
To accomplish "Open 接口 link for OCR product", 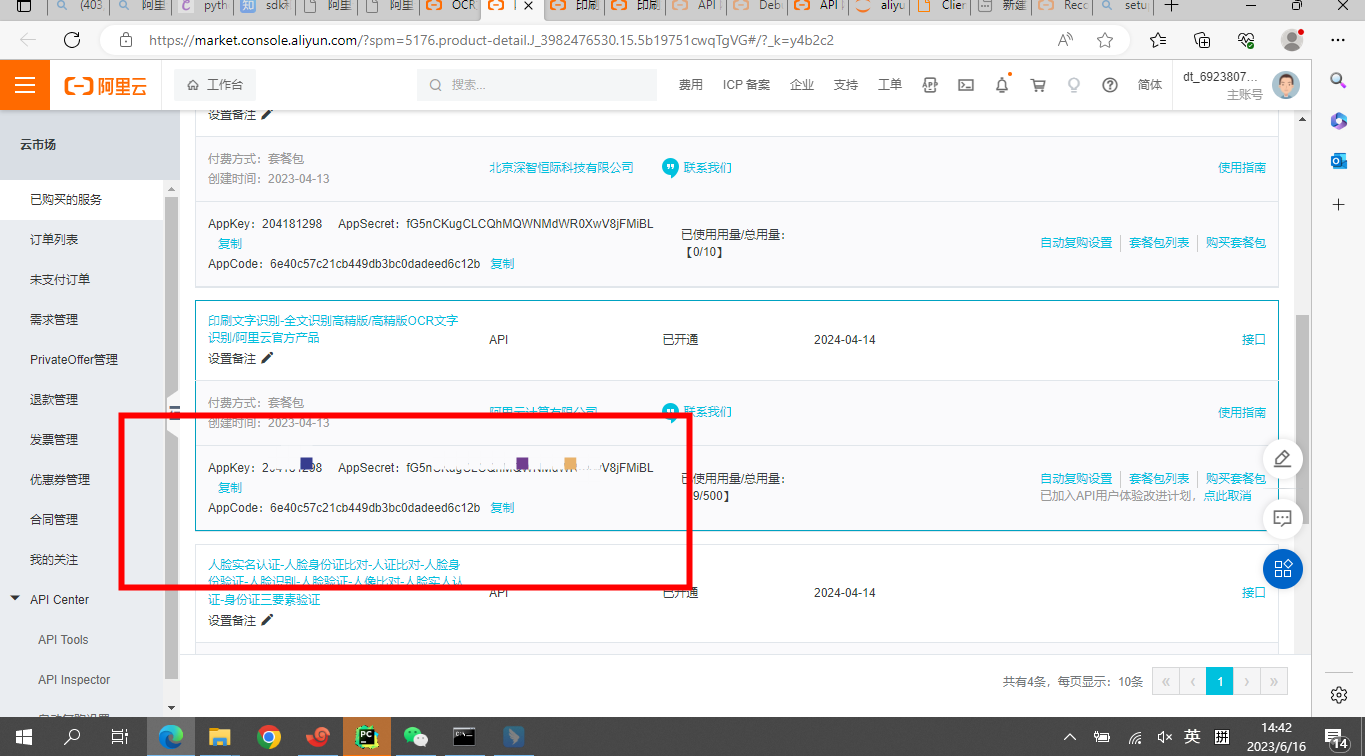I will 1254,340.
